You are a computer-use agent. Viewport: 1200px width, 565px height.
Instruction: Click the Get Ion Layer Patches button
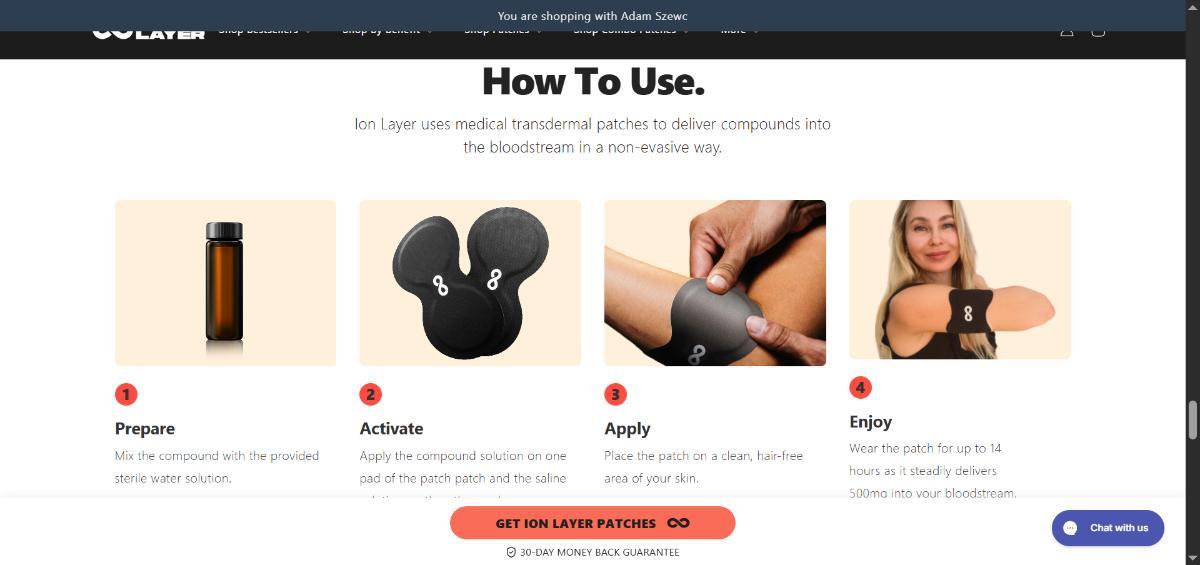(592, 523)
